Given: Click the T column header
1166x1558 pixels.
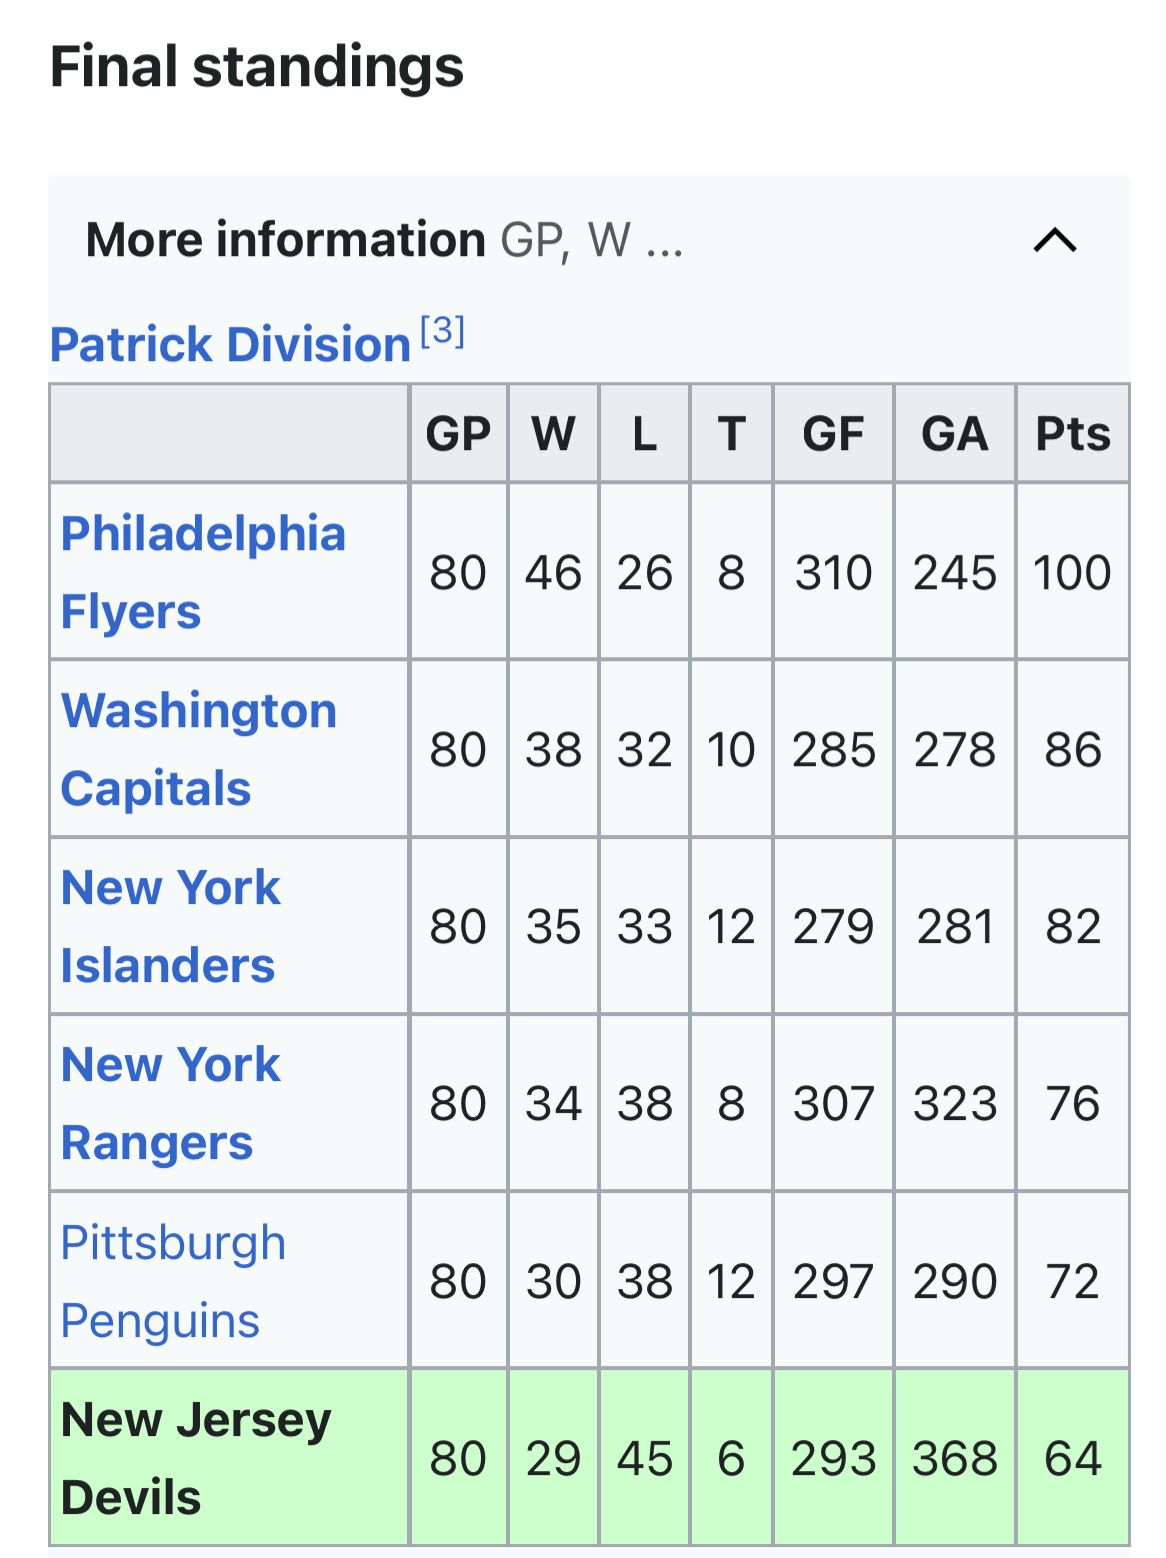Looking at the screenshot, I should (x=731, y=434).
